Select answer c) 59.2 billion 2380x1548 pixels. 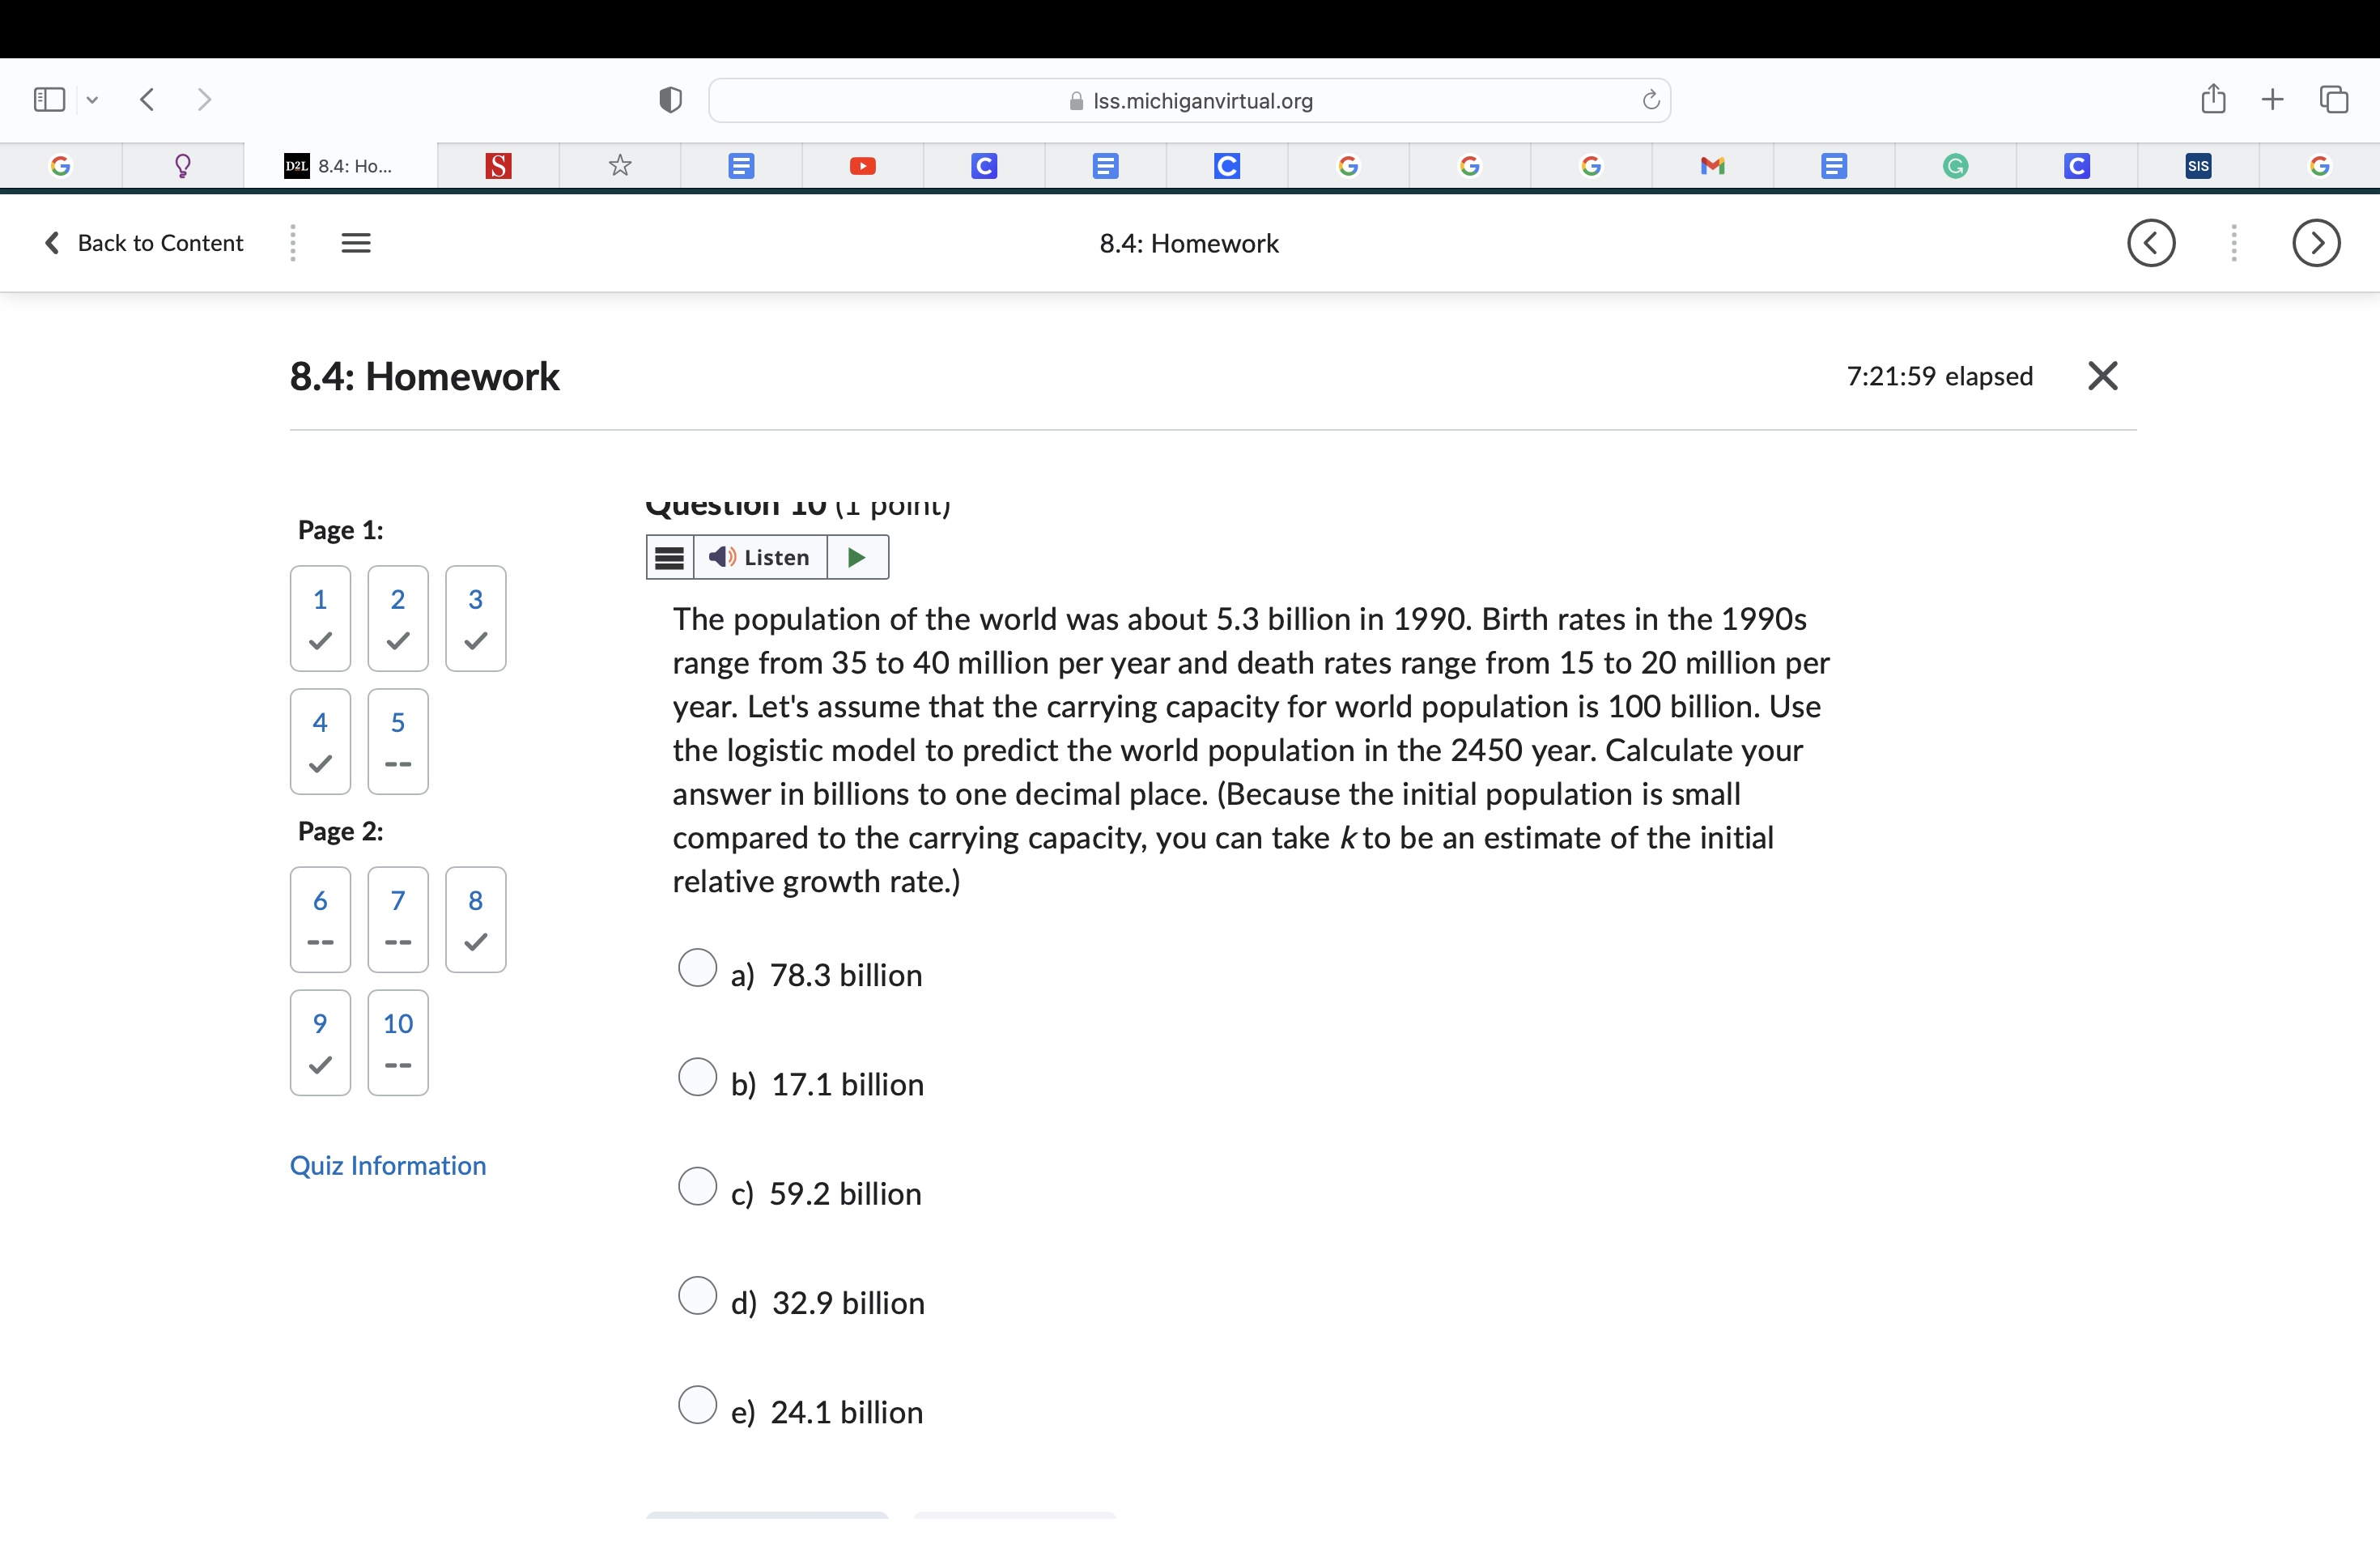(699, 1186)
